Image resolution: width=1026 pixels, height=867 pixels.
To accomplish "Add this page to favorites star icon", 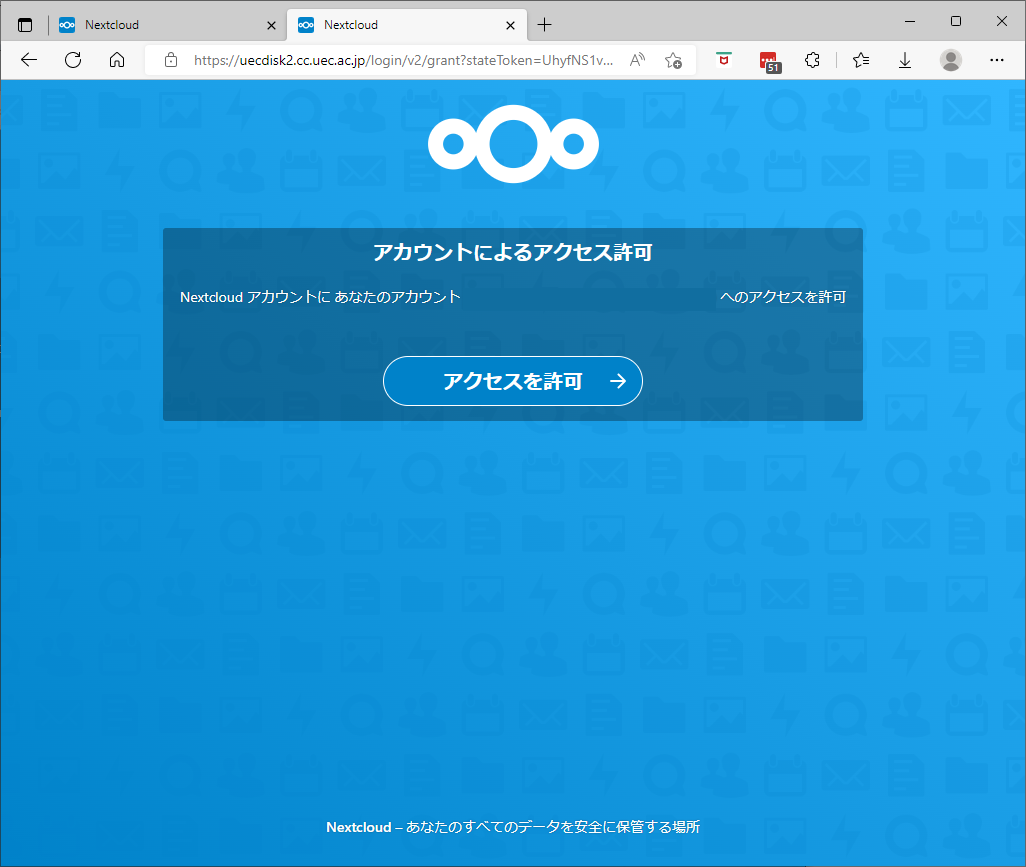I will [673, 60].
